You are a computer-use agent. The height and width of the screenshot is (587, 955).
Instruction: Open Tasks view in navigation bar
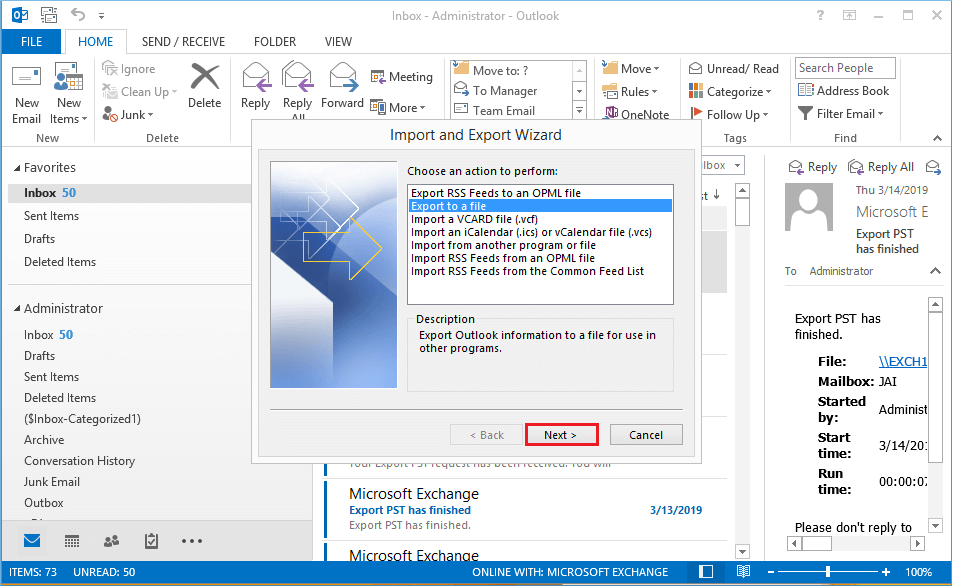pos(151,541)
